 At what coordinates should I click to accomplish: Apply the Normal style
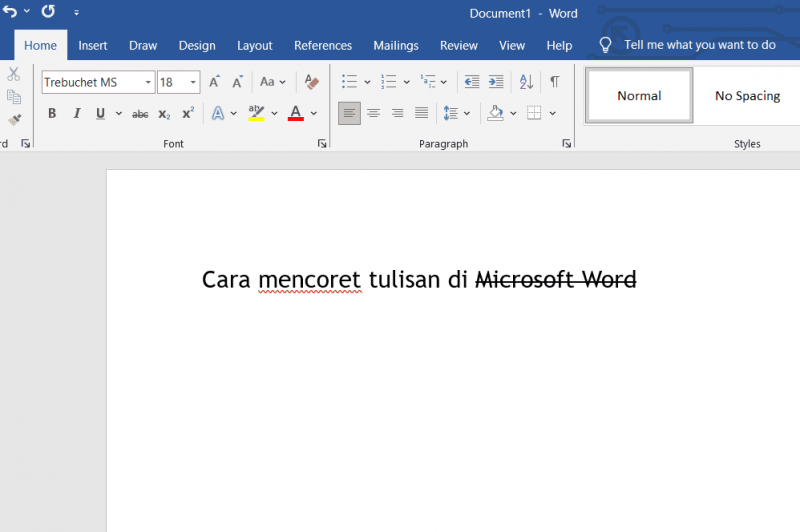point(639,95)
